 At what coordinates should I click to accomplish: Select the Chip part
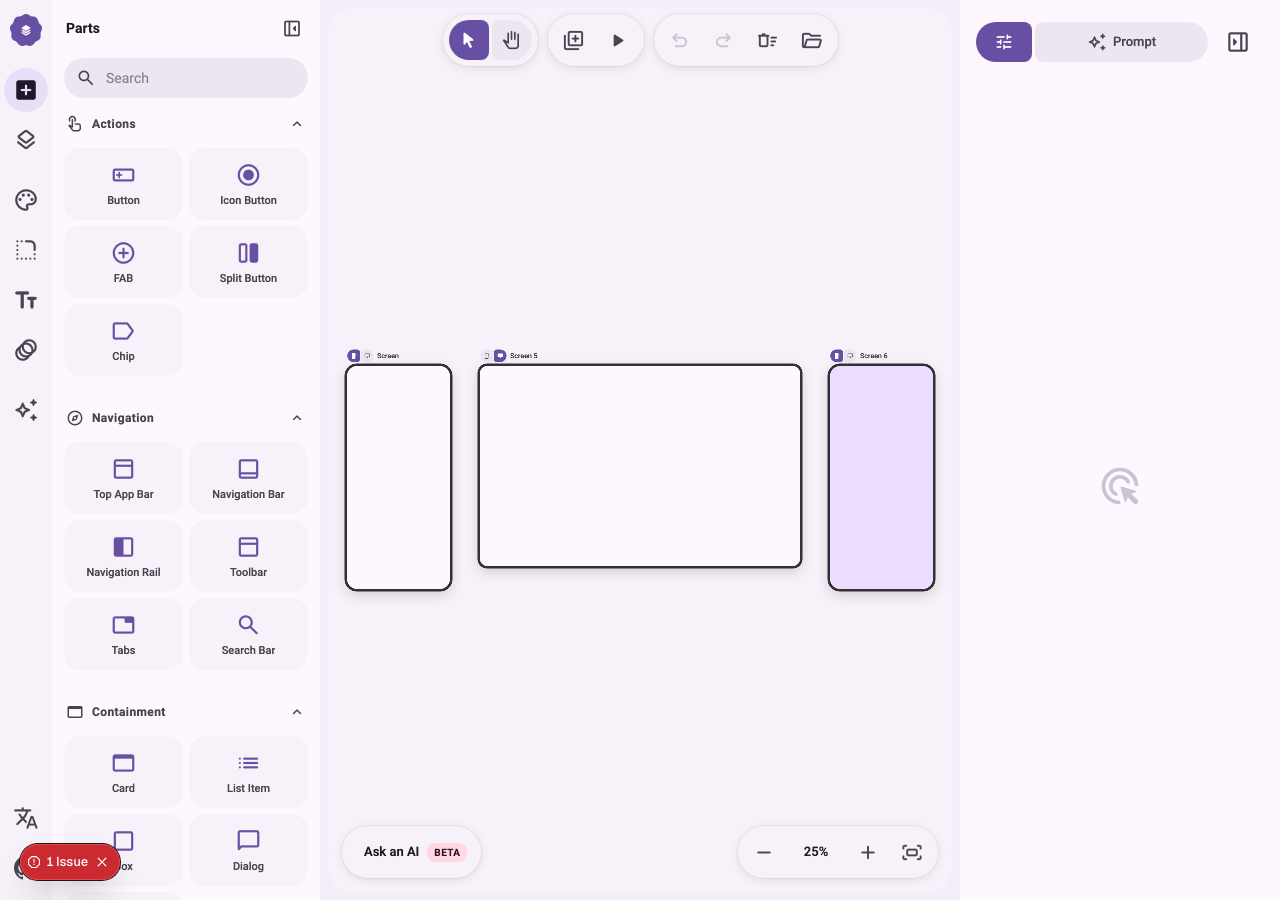tap(123, 340)
